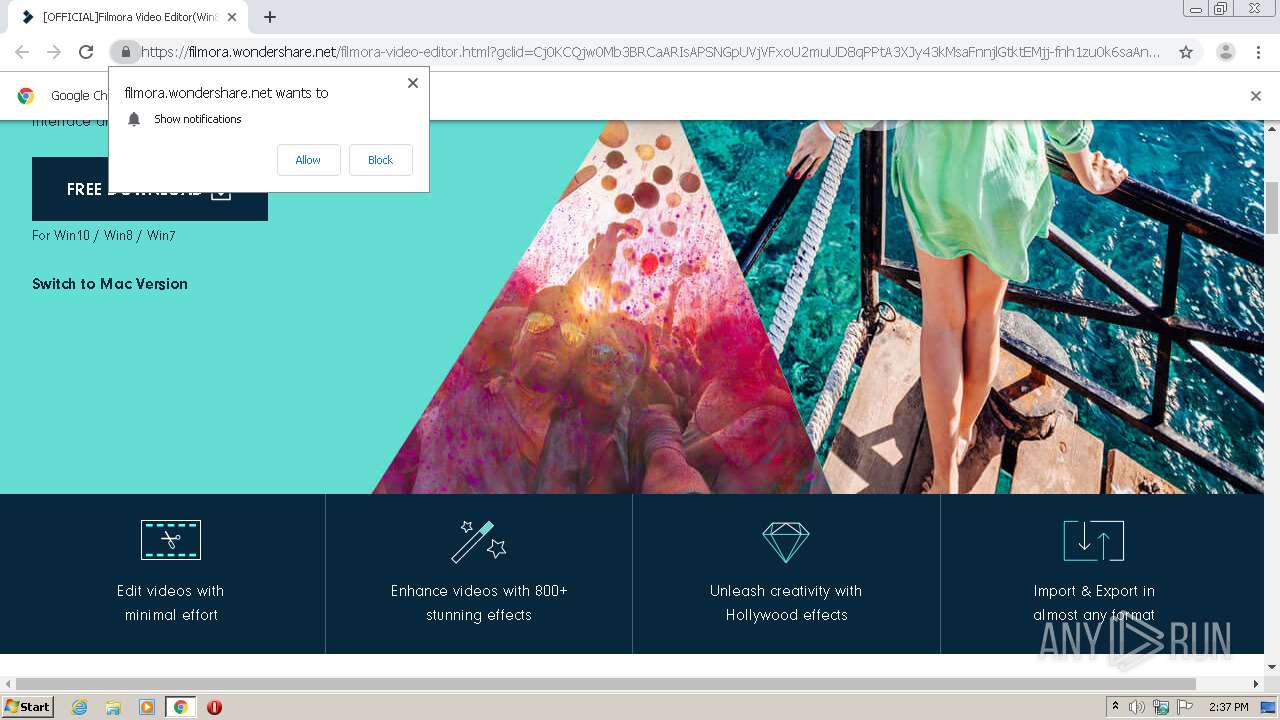Click the scroll down arrow
The image size is (1280, 720).
click(1272, 667)
